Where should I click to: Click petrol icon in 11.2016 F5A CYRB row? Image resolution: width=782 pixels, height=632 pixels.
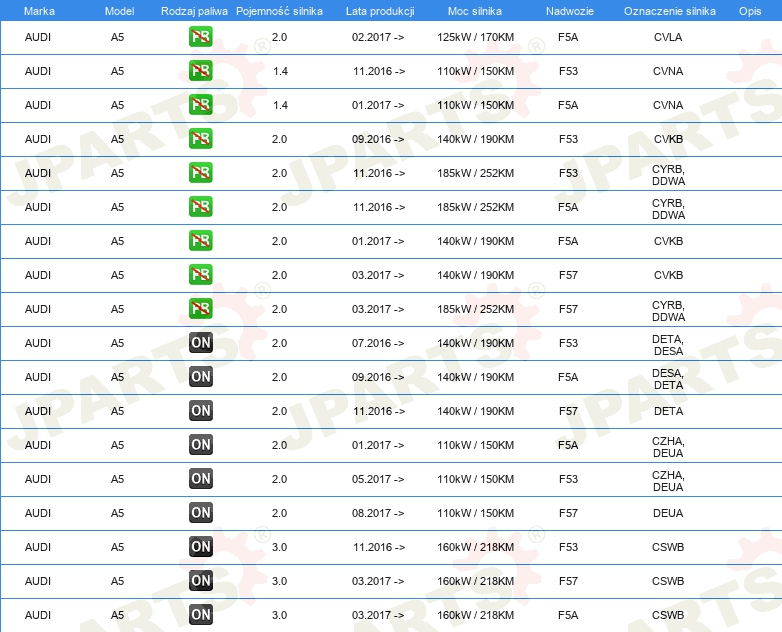pos(200,207)
